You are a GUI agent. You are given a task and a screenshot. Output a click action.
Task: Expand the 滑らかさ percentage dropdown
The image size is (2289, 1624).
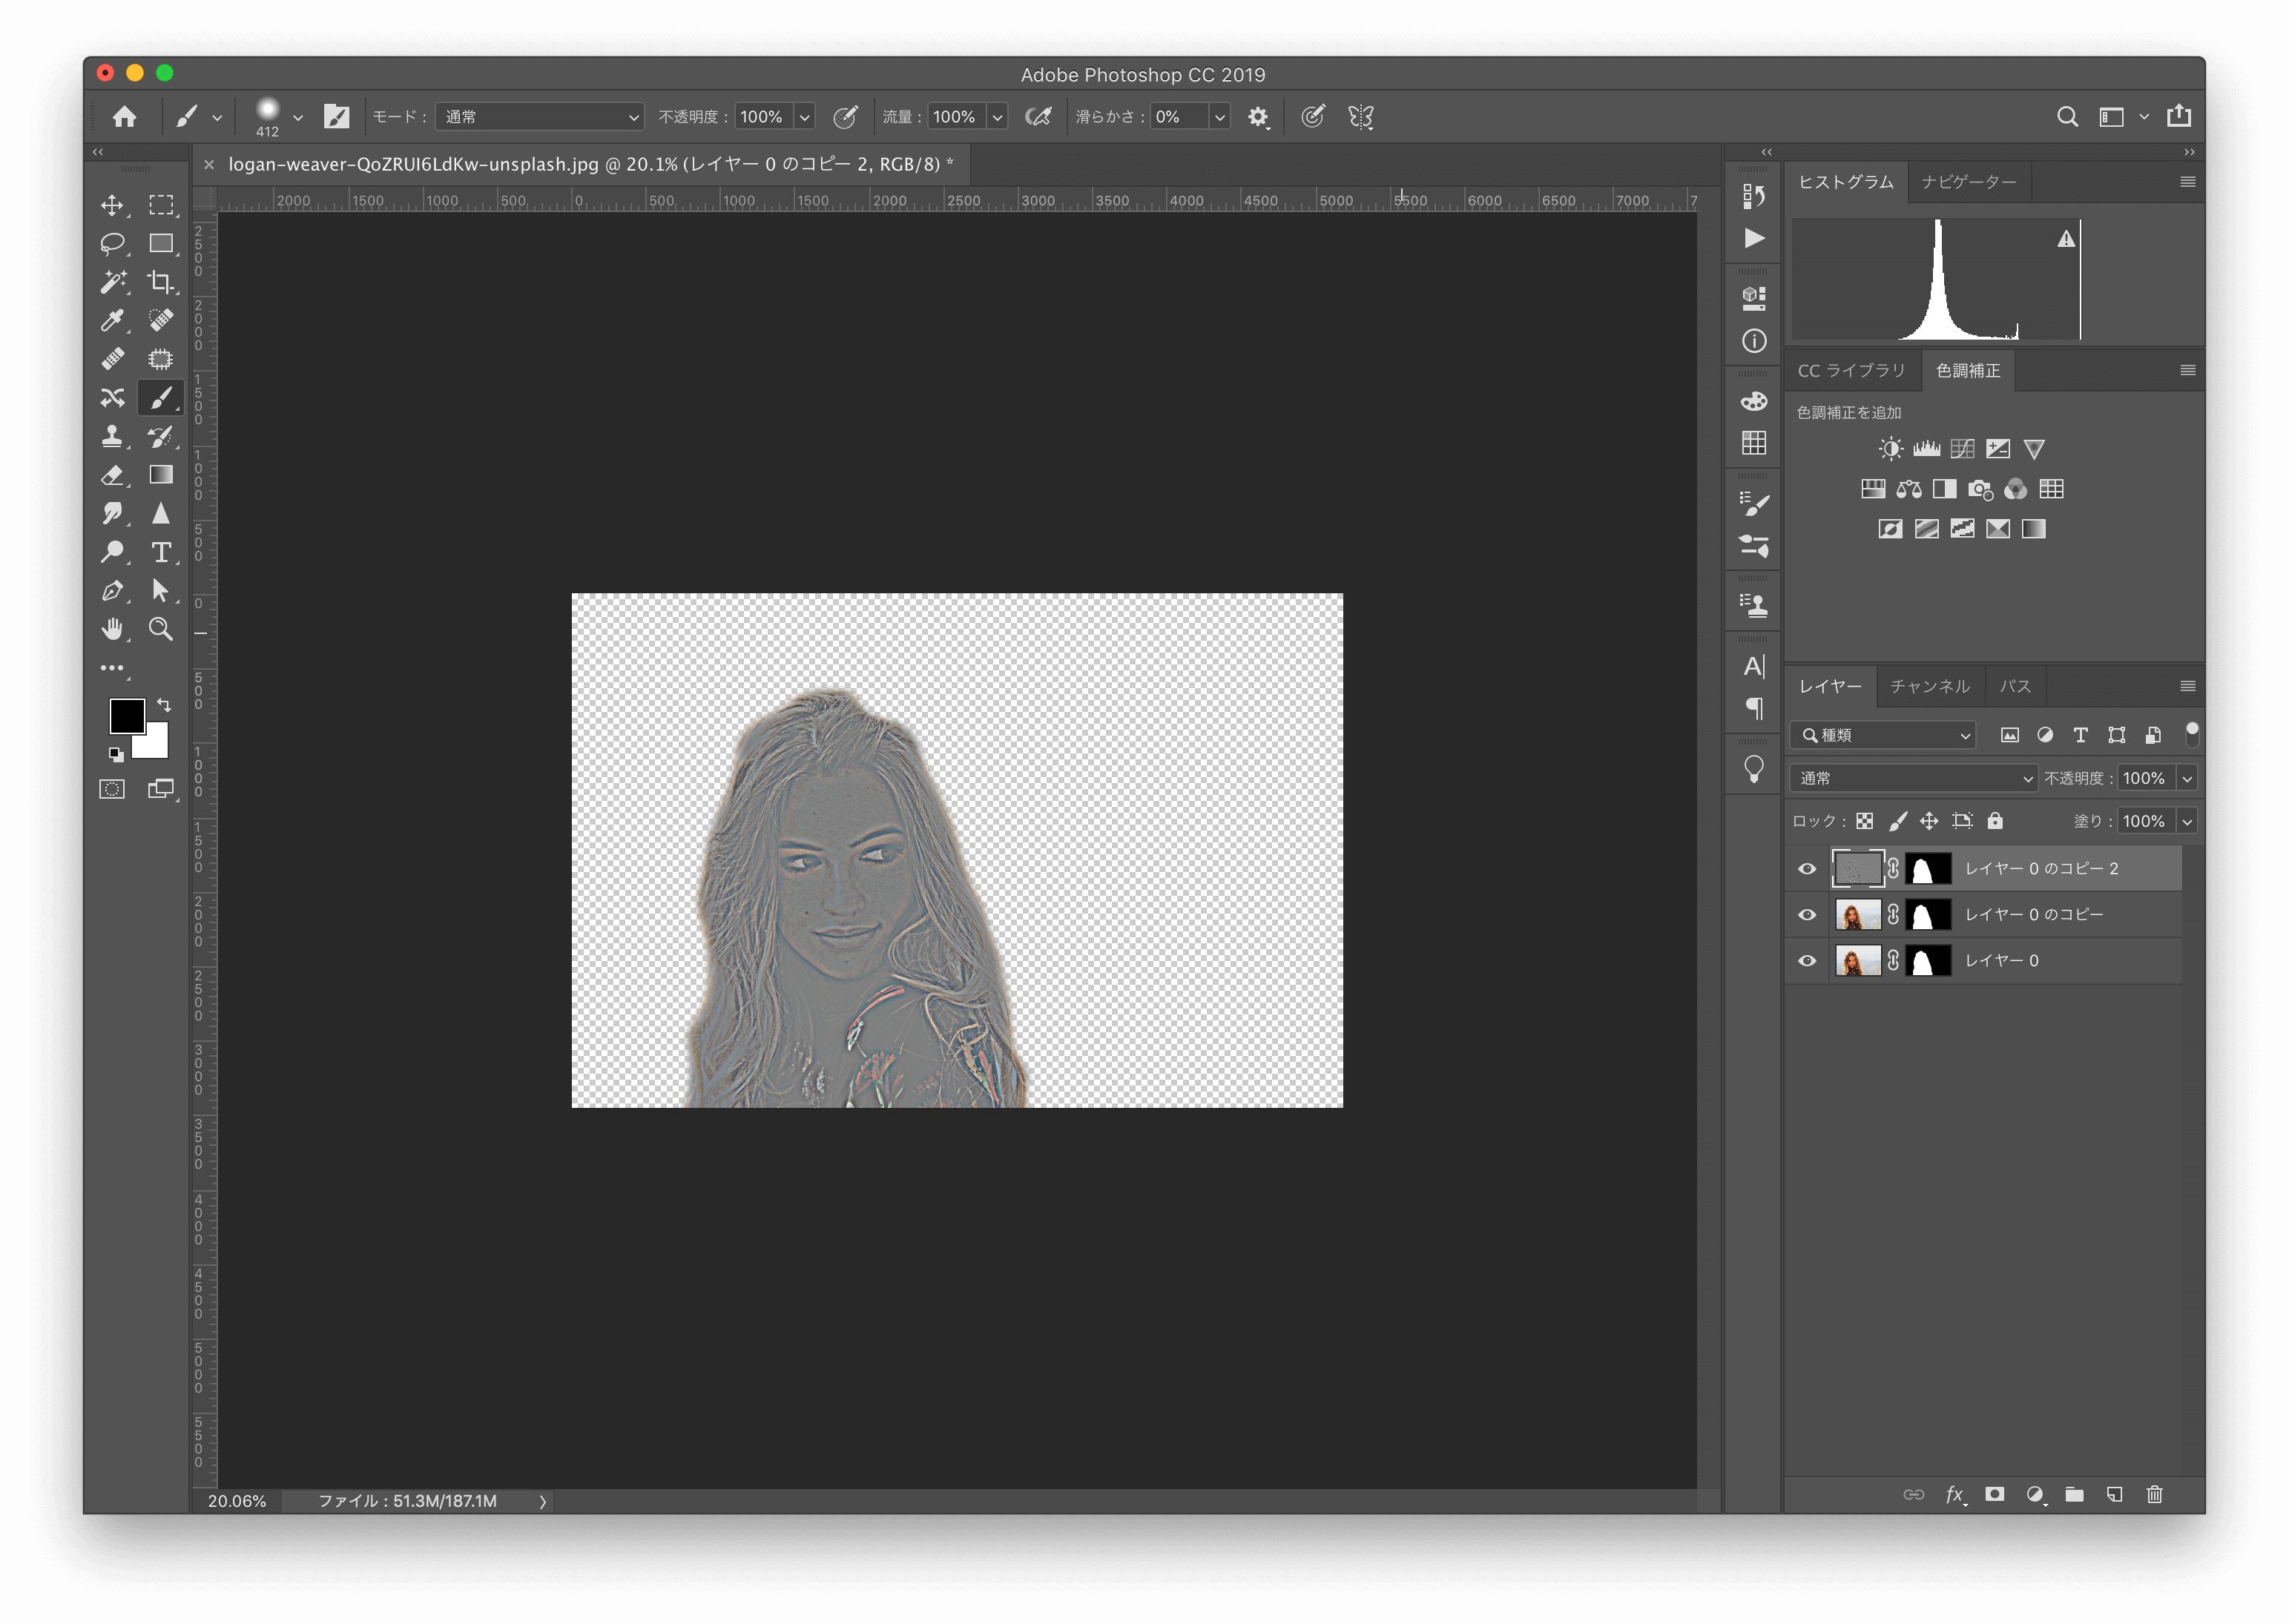pyautogui.click(x=1219, y=116)
